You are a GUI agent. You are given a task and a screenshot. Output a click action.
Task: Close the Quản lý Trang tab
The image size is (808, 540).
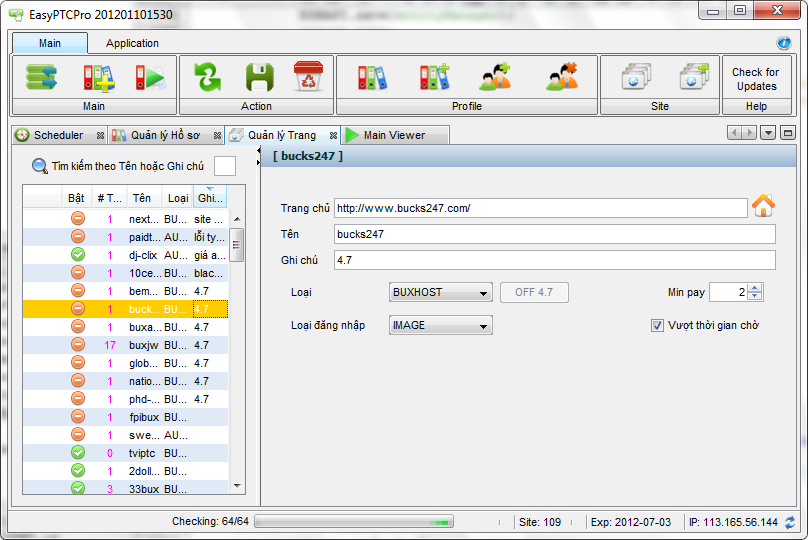tap(333, 136)
